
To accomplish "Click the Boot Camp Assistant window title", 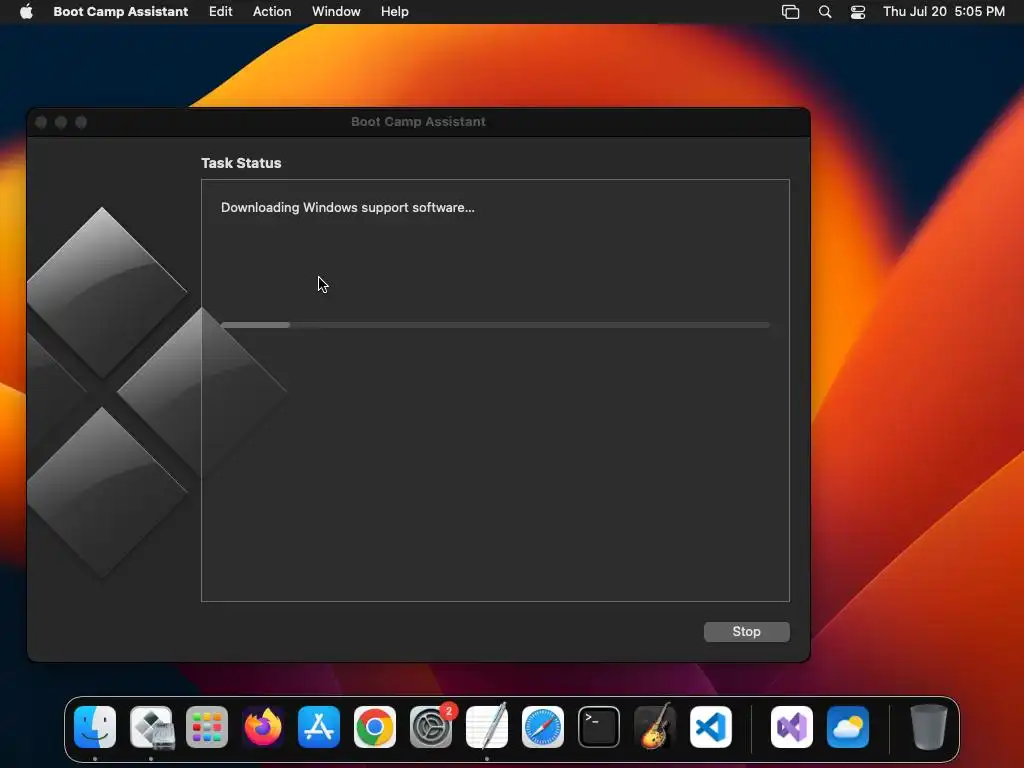I will pos(419,121).
